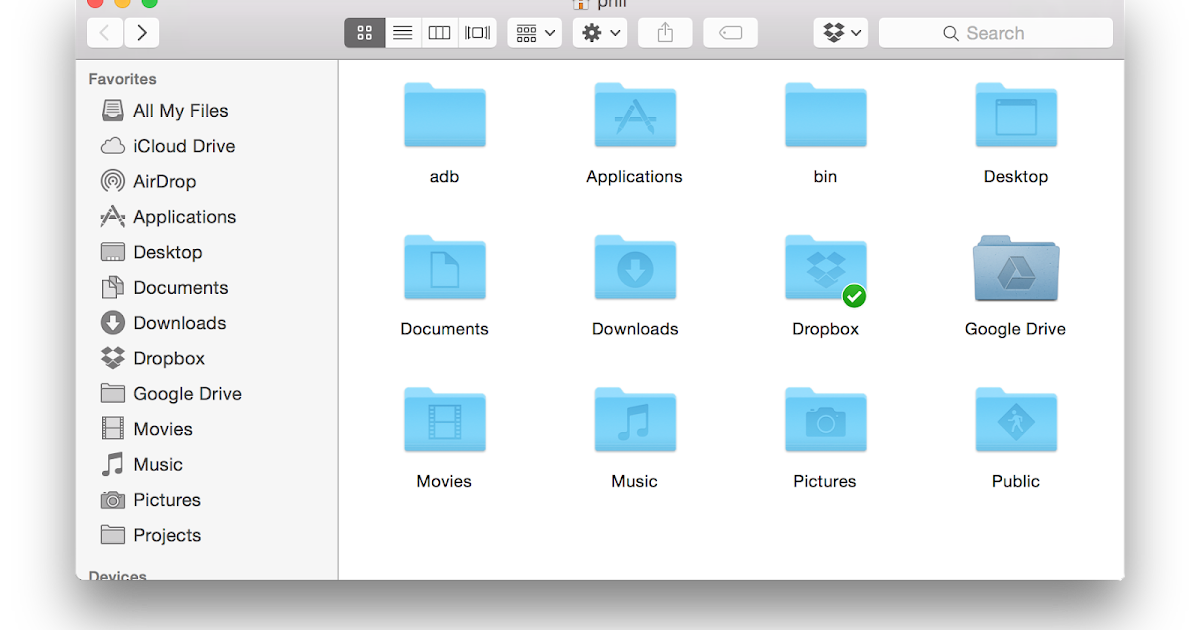Image resolution: width=1200 pixels, height=630 pixels.
Task: Open the gear Action menu
Action: 600,33
